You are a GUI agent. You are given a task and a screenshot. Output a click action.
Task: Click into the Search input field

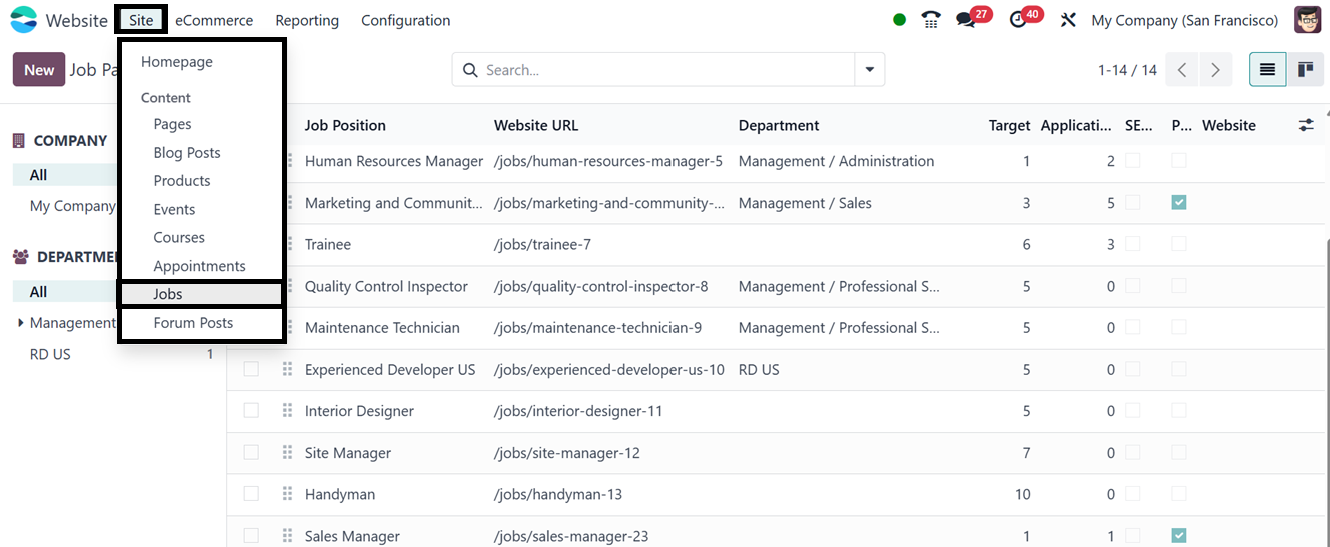pos(665,70)
